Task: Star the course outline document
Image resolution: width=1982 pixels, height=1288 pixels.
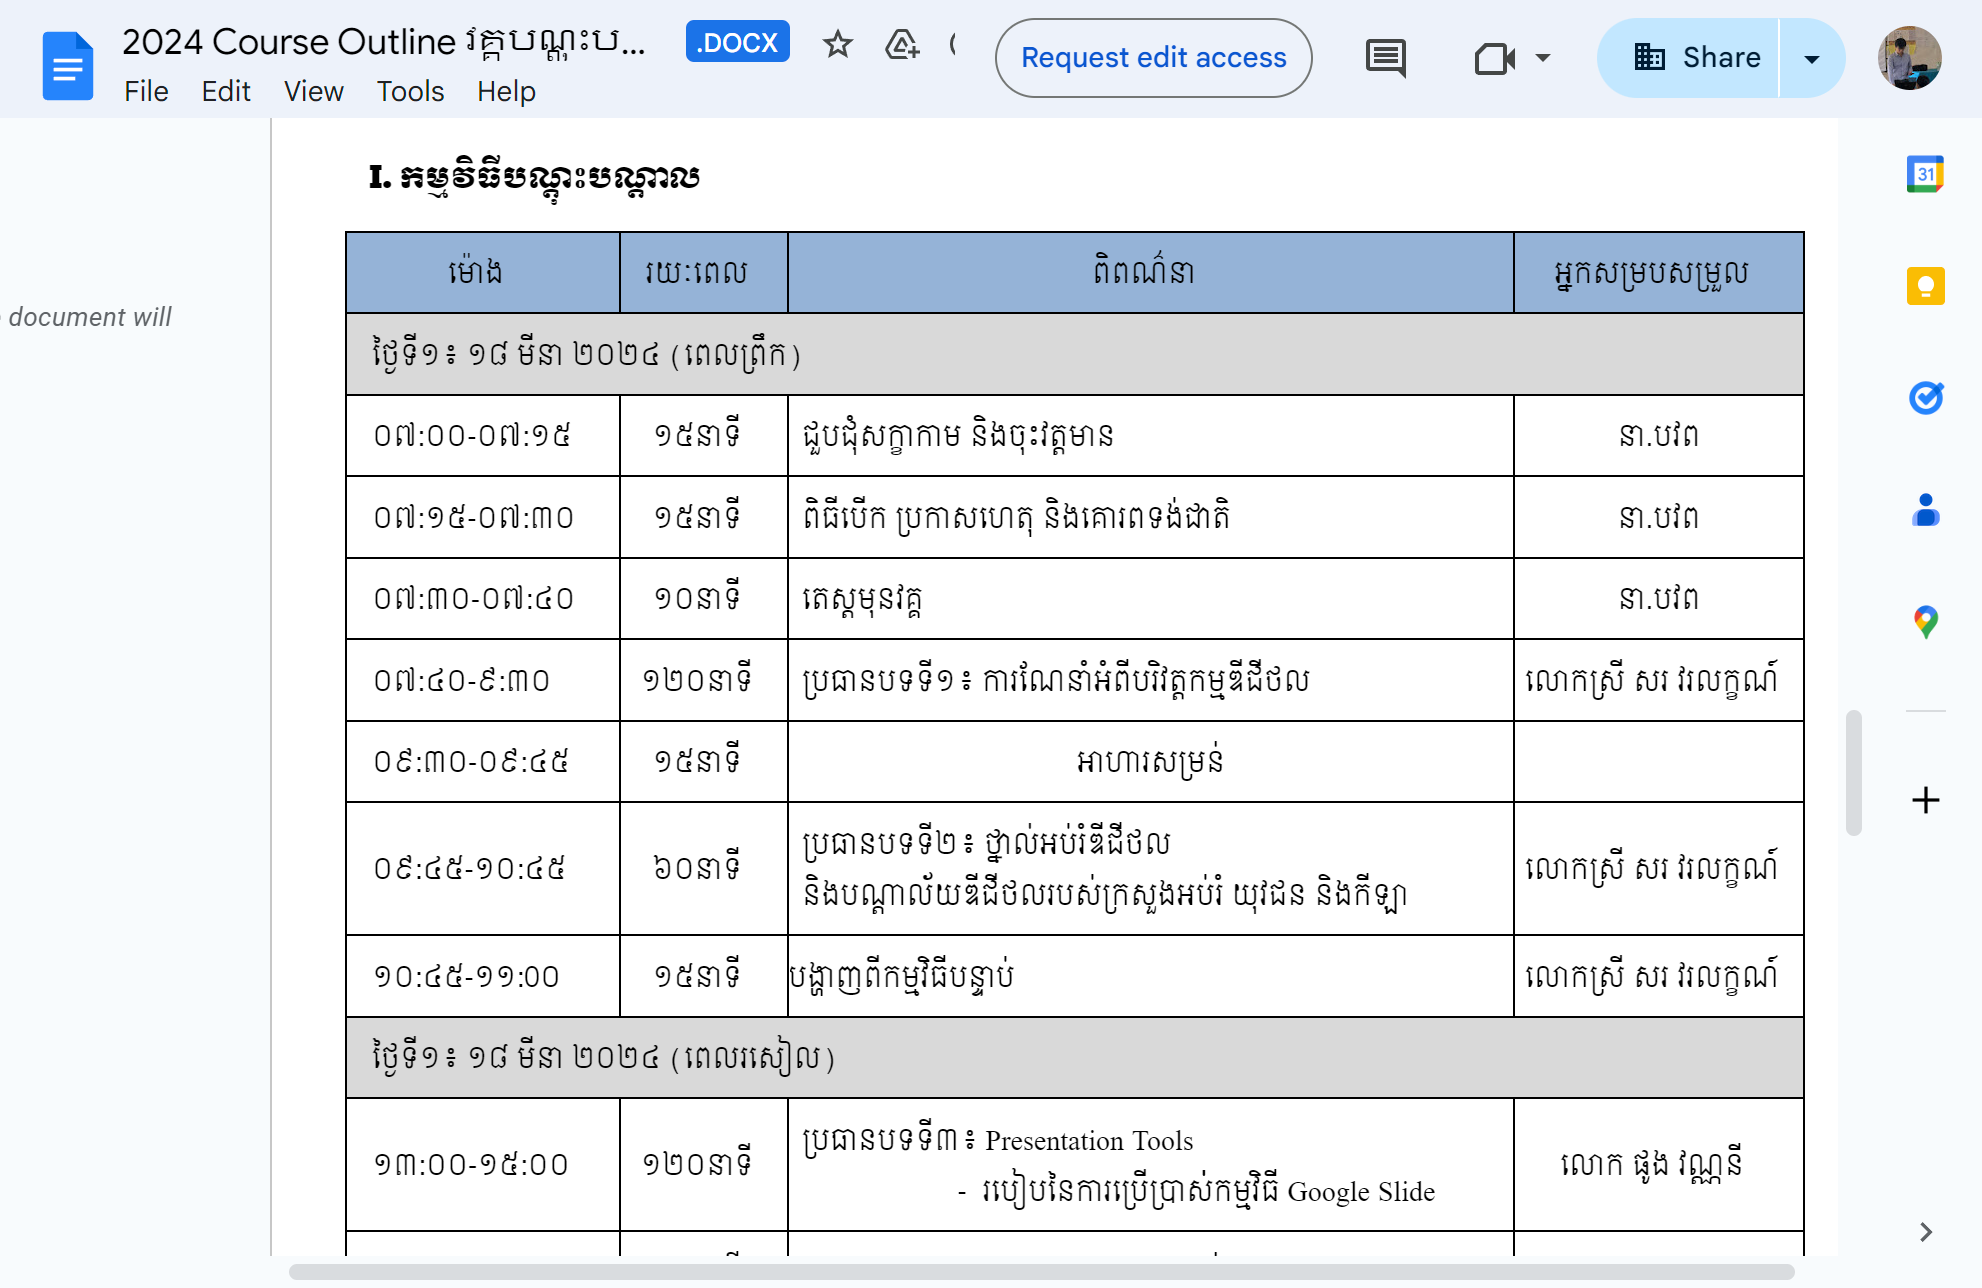Action: tap(837, 45)
